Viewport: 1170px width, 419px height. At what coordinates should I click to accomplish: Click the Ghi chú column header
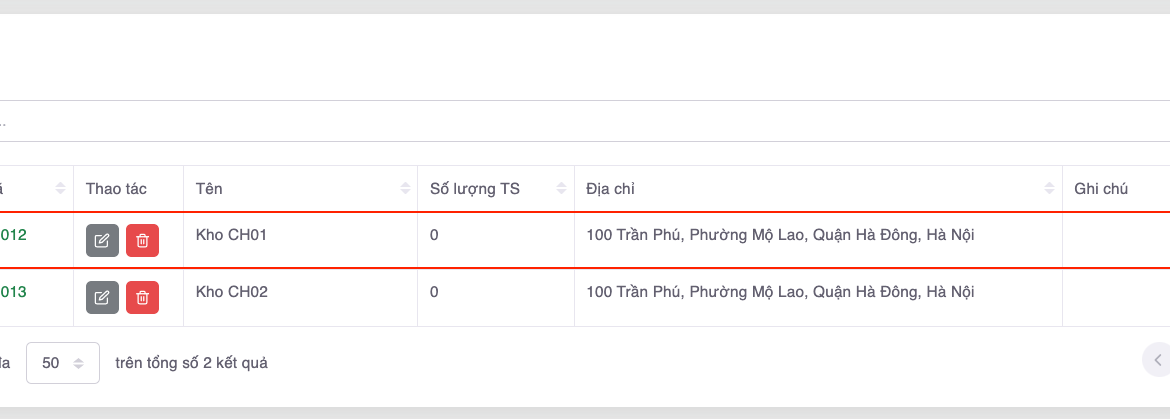coord(1101,189)
